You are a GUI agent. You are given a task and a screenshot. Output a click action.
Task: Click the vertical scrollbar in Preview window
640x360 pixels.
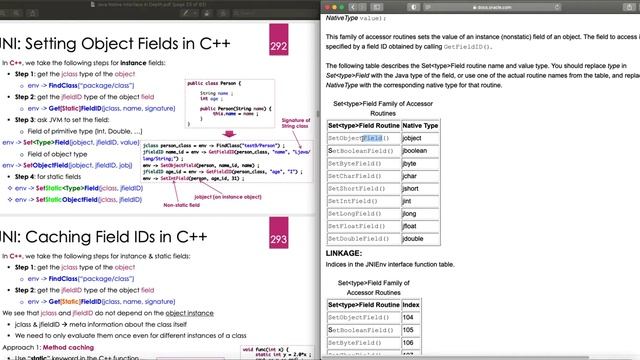coord(318,114)
